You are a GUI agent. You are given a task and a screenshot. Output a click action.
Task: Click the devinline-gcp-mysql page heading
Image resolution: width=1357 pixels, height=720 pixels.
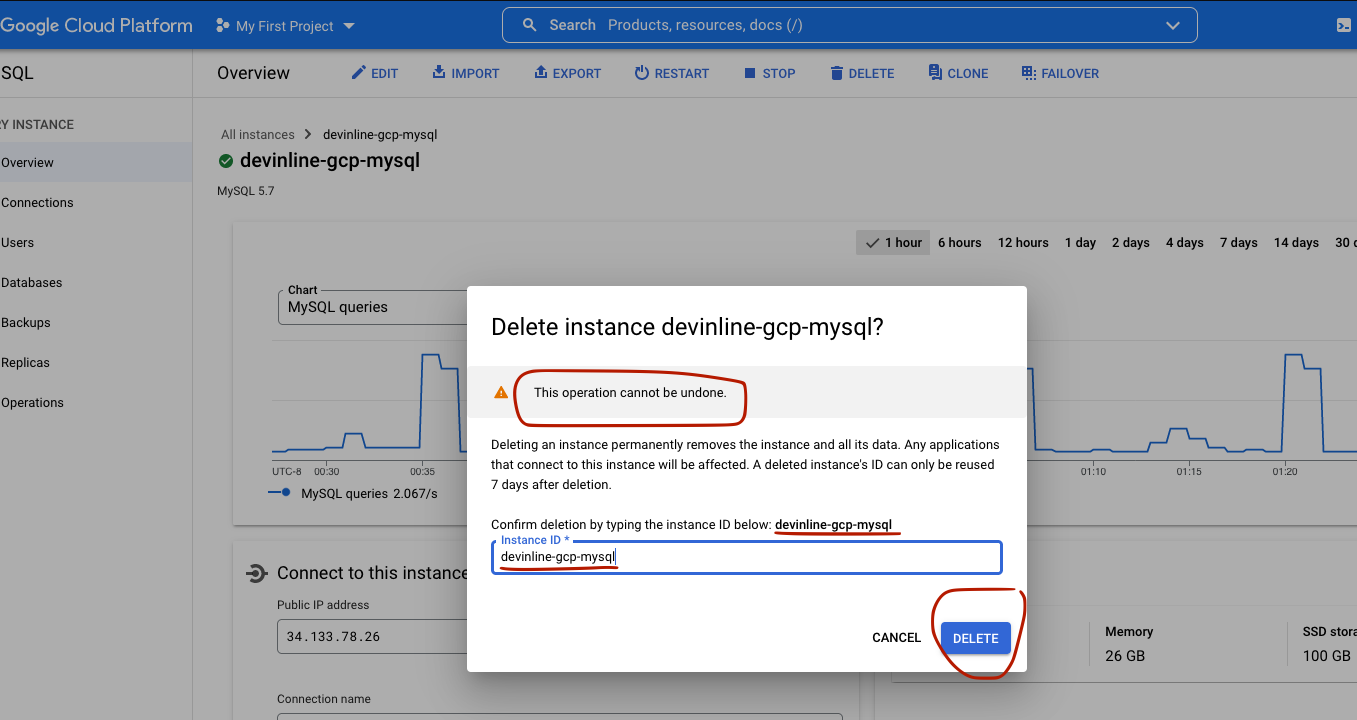coord(330,161)
